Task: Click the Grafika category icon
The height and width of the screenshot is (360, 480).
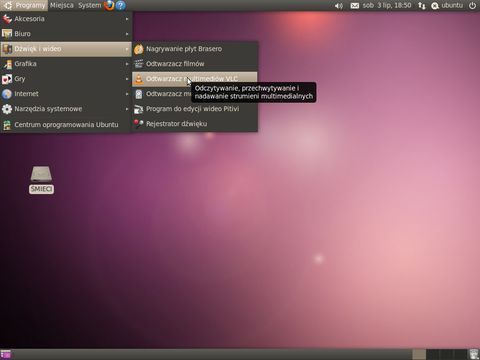Action: (x=7, y=64)
